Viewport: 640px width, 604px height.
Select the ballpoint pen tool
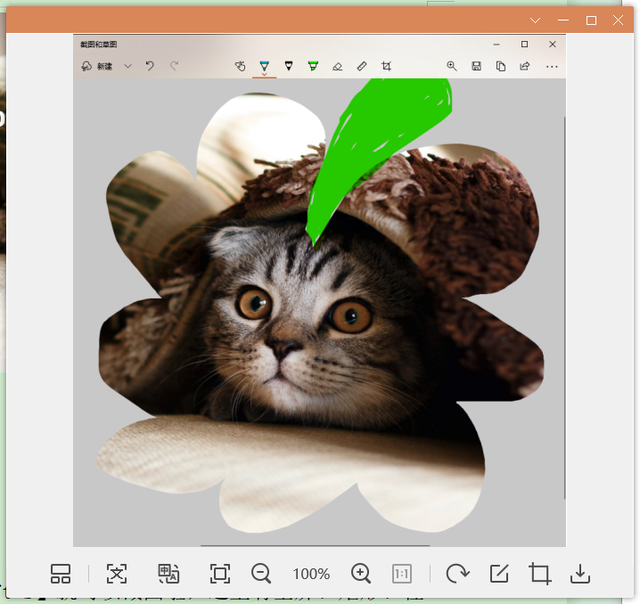(x=264, y=66)
